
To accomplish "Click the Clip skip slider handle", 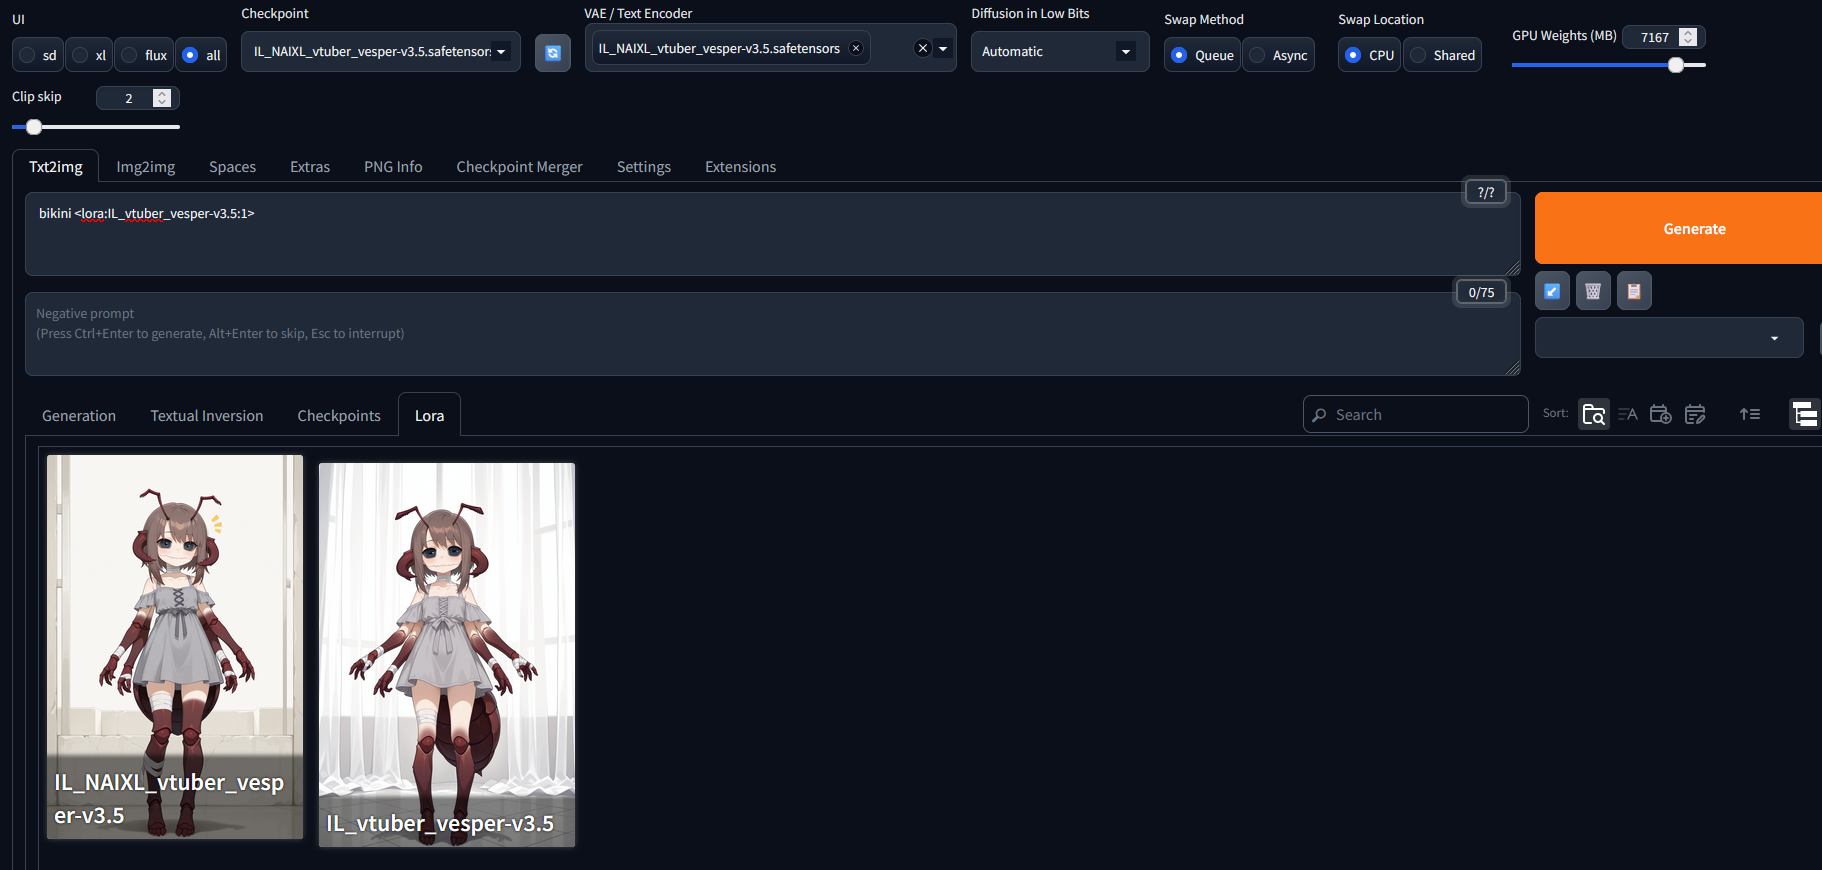I will tap(34, 127).
